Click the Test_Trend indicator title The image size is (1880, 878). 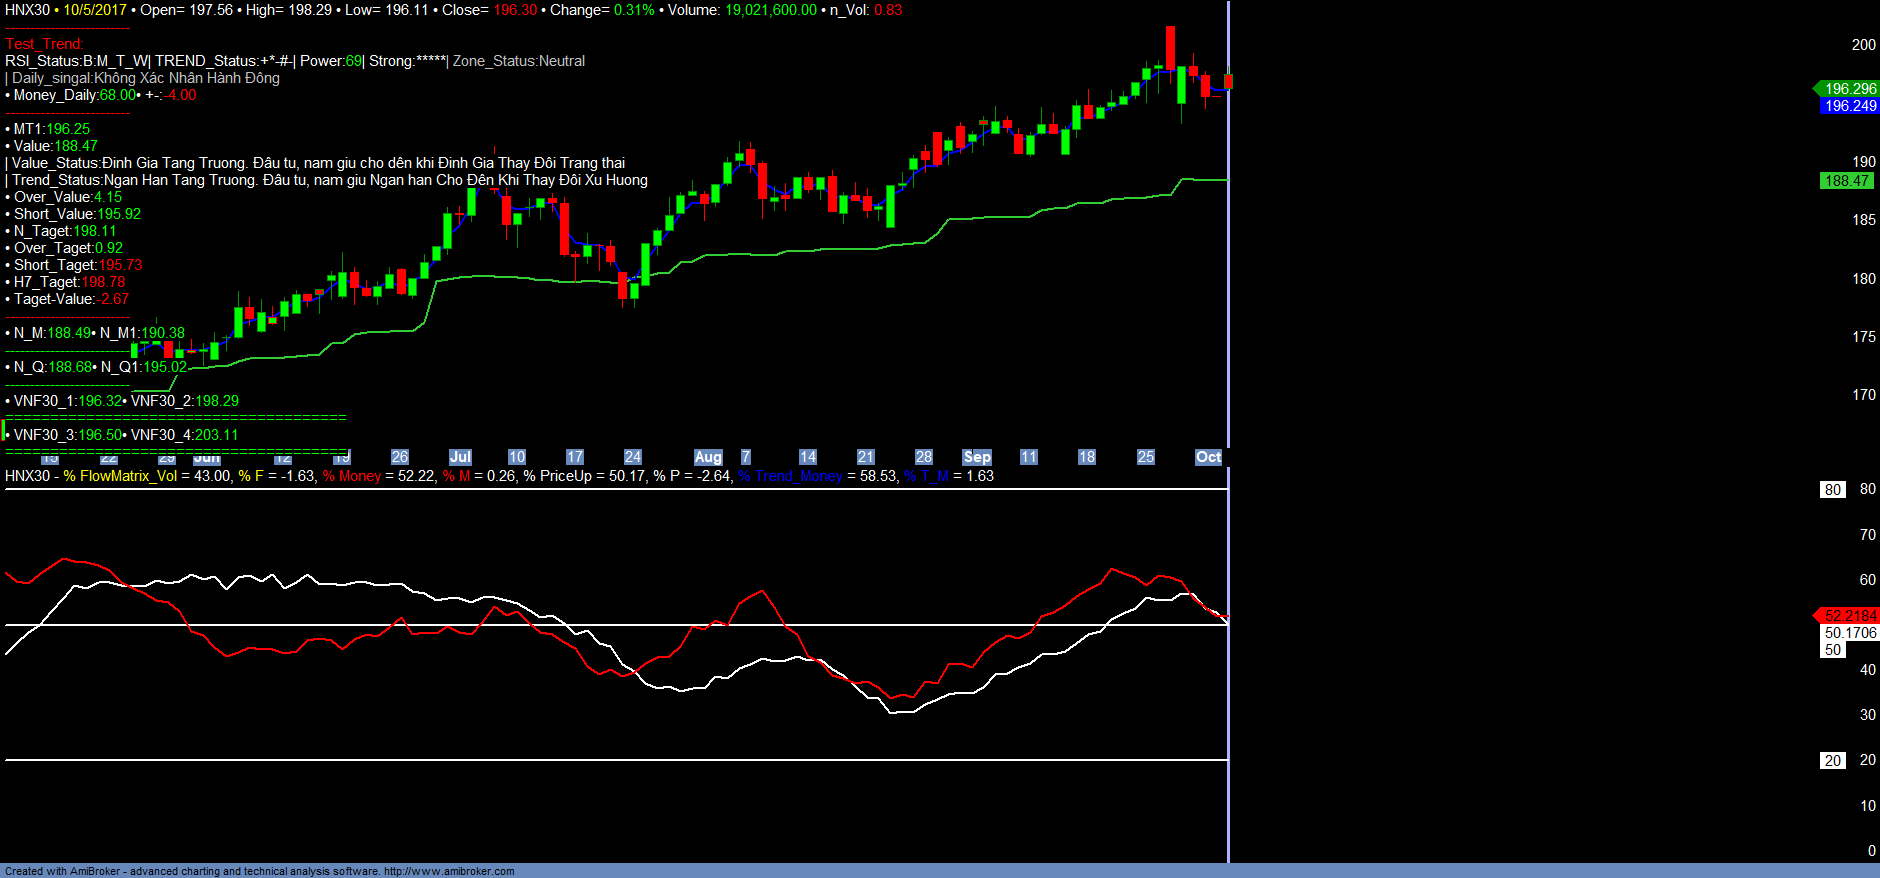[x=44, y=44]
